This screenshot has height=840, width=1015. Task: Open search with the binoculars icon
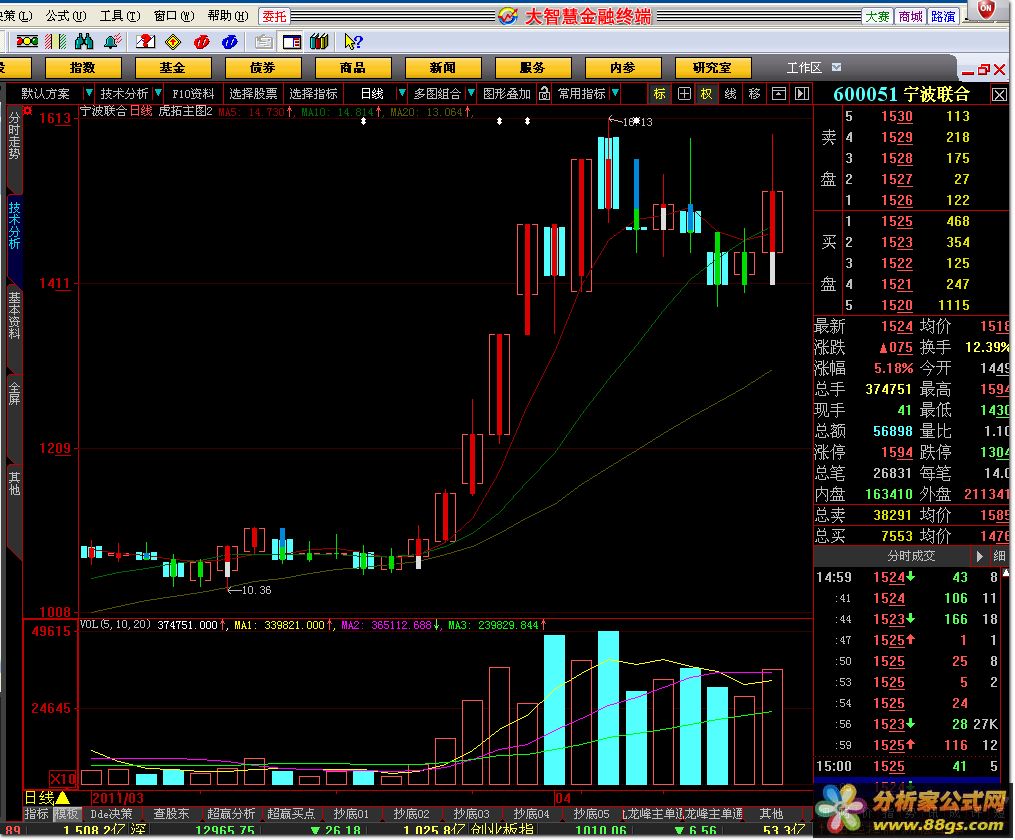coord(84,42)
